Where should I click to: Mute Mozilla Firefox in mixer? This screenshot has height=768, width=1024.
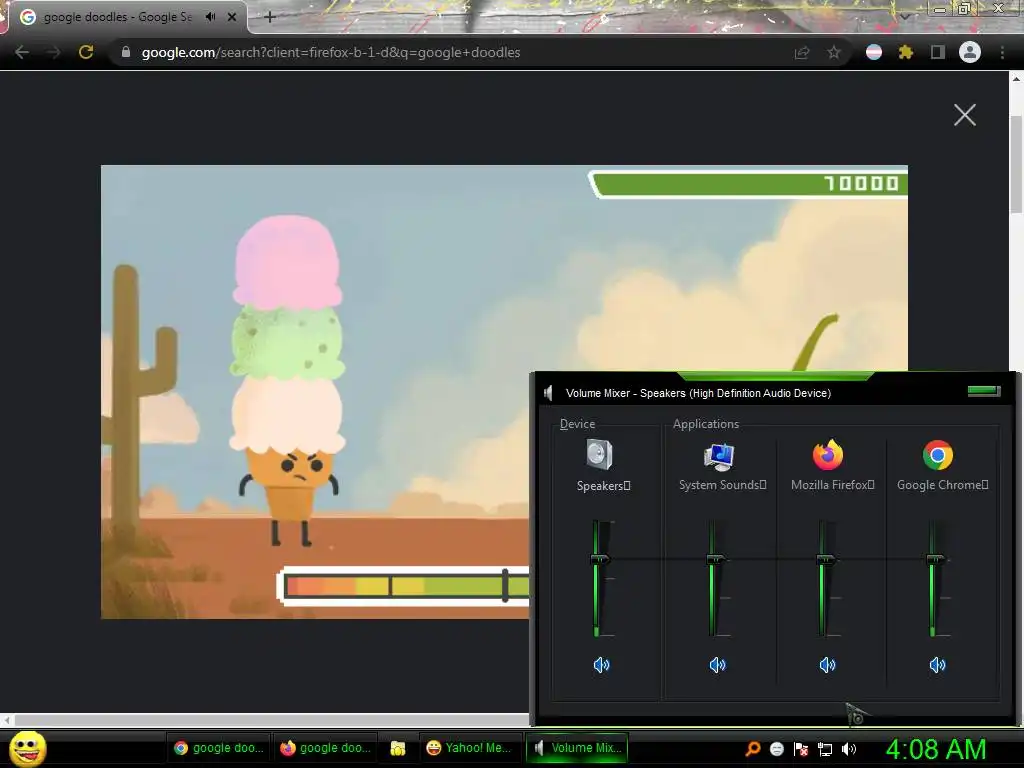(827, 665)
